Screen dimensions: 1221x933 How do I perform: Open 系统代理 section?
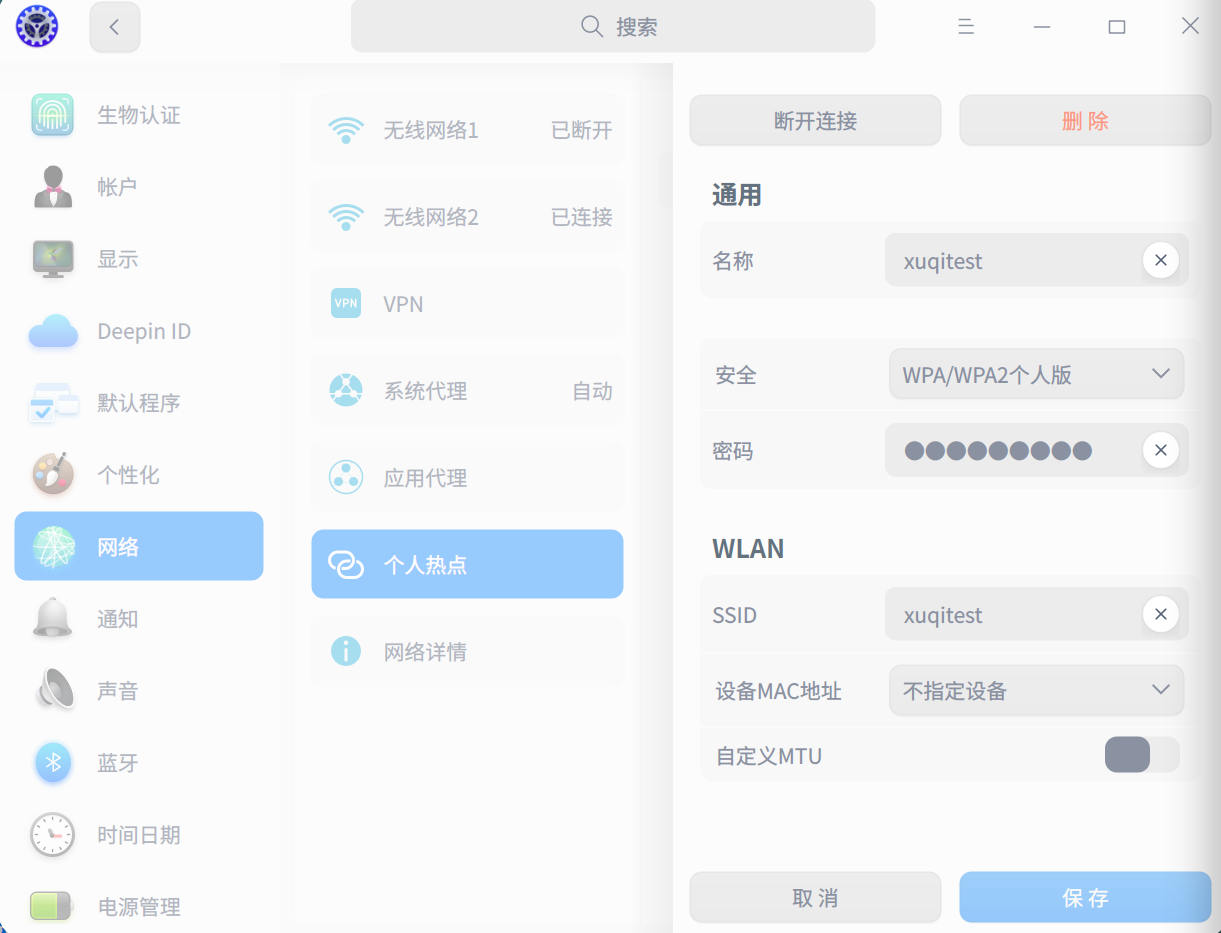tap(467, 390)
